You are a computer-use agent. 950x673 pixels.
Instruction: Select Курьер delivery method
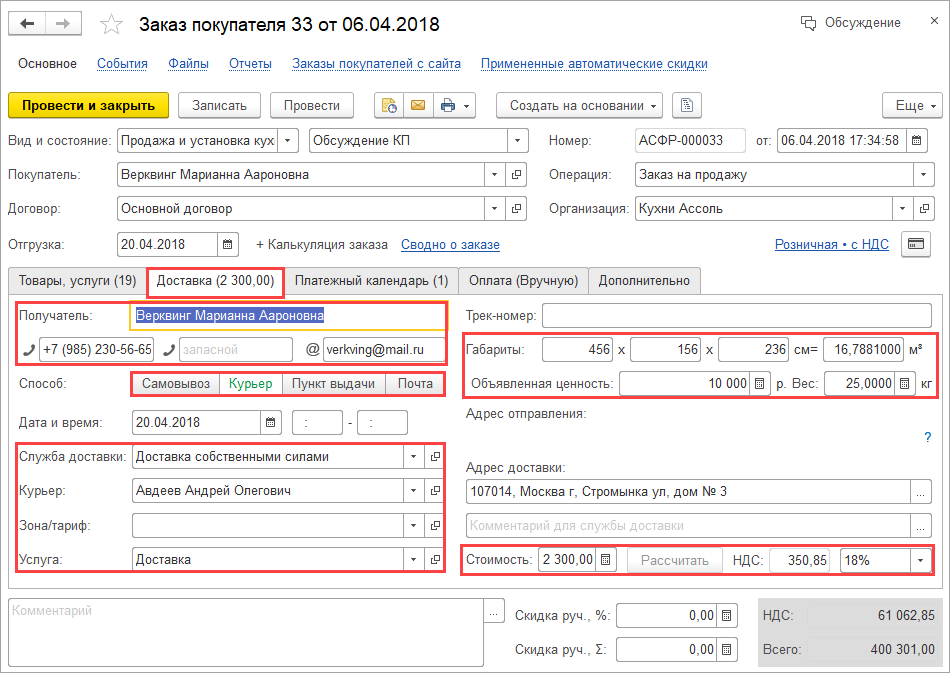coord(250,383)
